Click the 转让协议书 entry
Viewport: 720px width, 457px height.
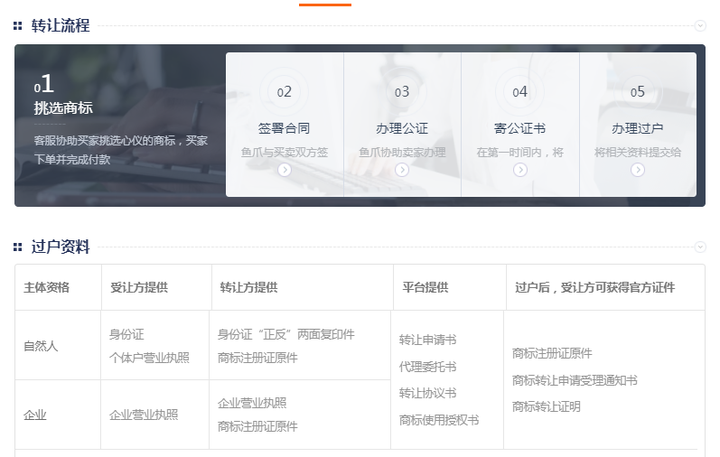(428, 393)
